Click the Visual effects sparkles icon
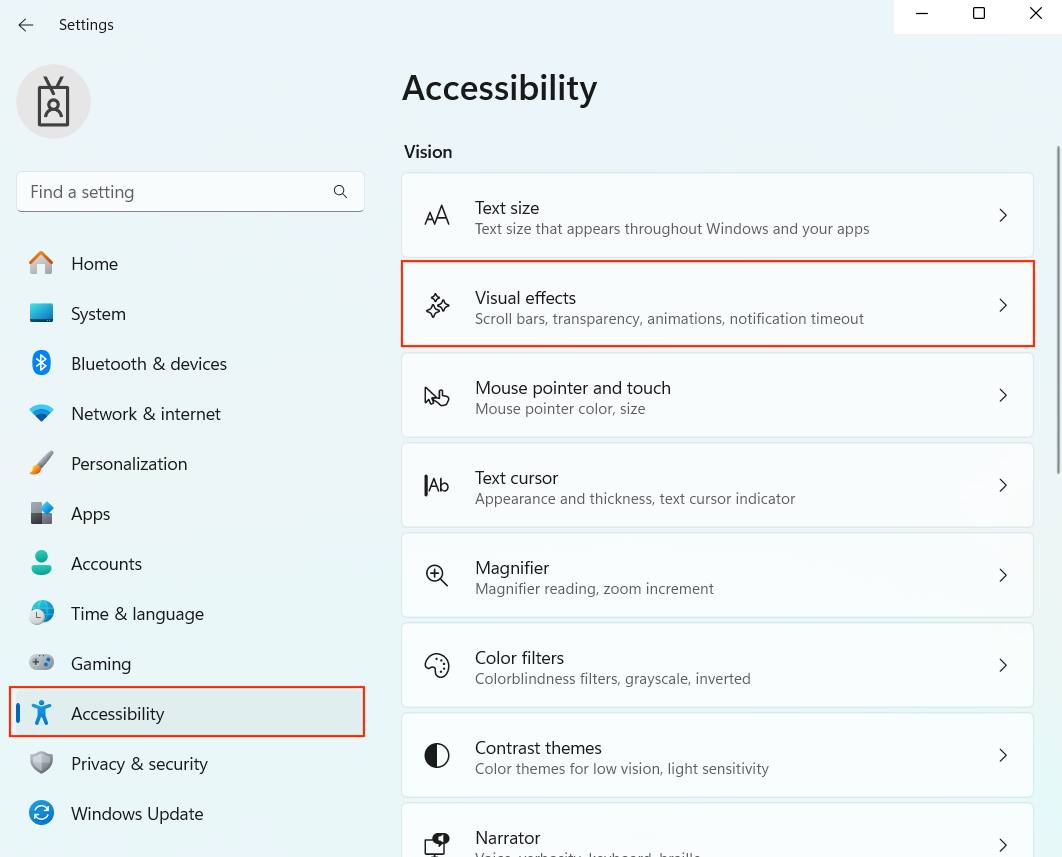This screenshot has height=857, width=1062. 437,306
